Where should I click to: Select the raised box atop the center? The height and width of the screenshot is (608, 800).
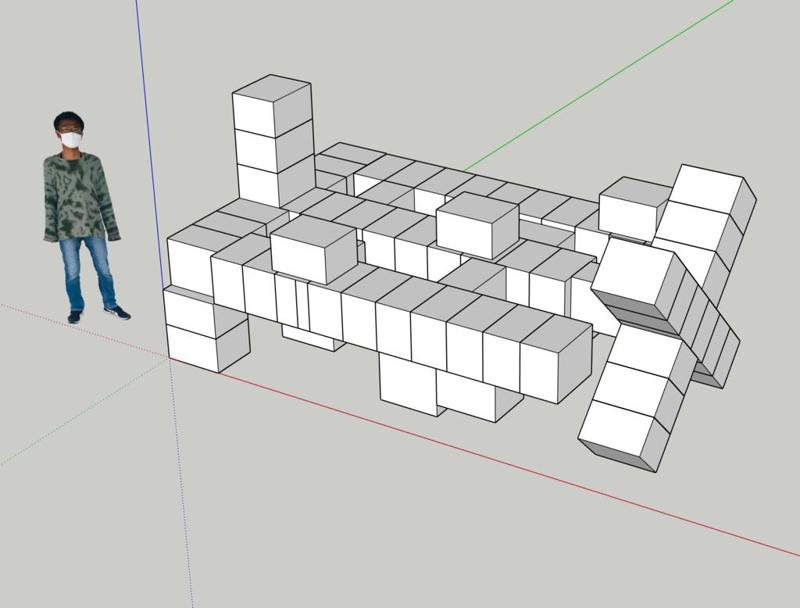tap(478, 225)
